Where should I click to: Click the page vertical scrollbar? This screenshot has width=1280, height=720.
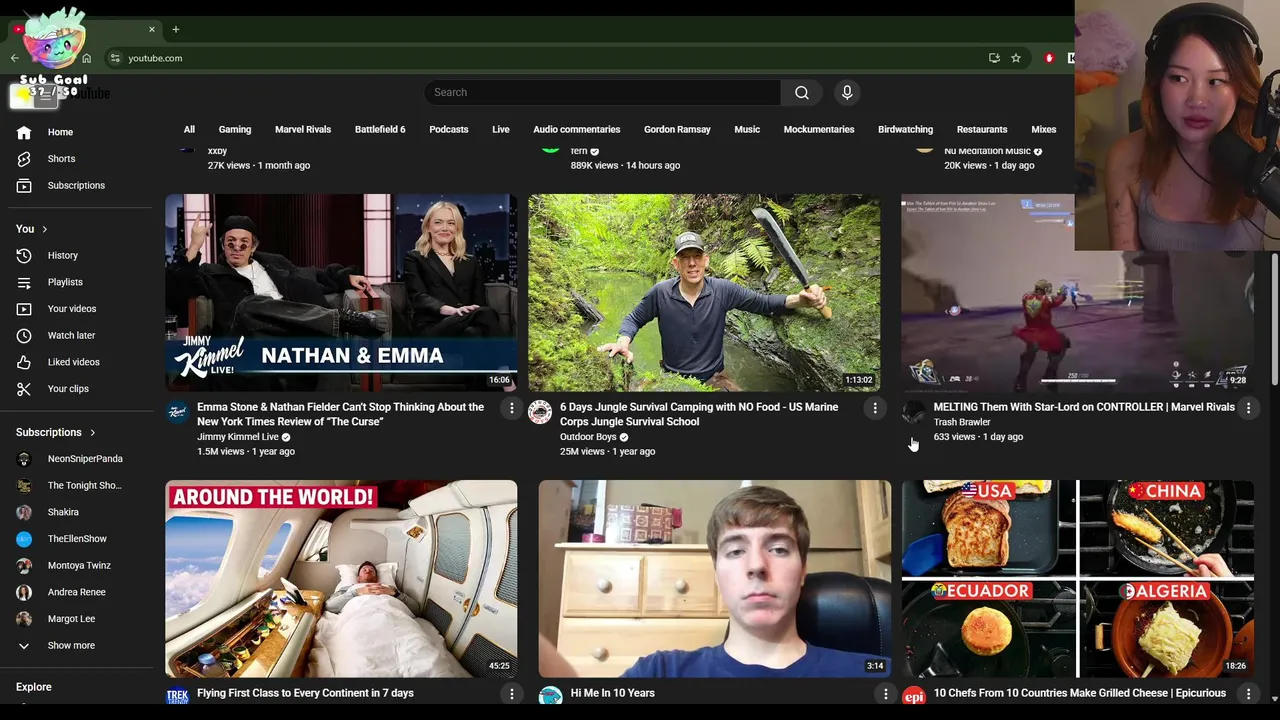(x=1274, y=318)
